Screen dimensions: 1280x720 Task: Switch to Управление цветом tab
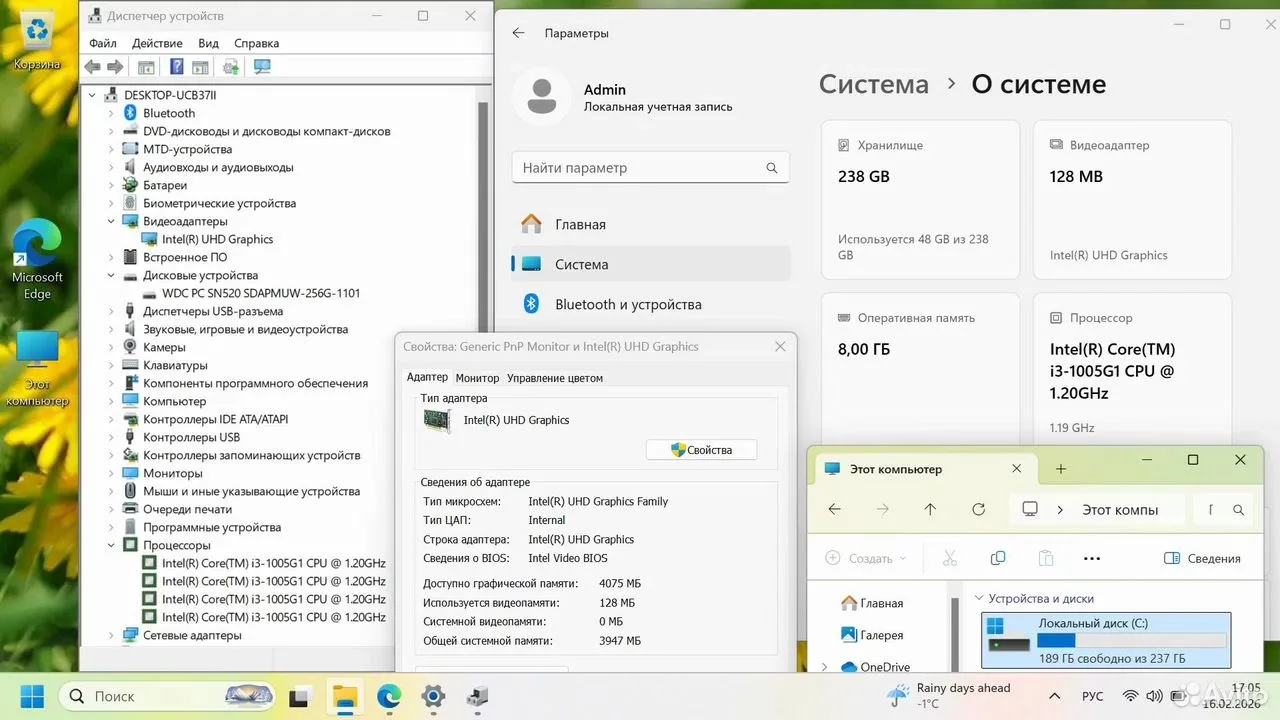[555, 378]
